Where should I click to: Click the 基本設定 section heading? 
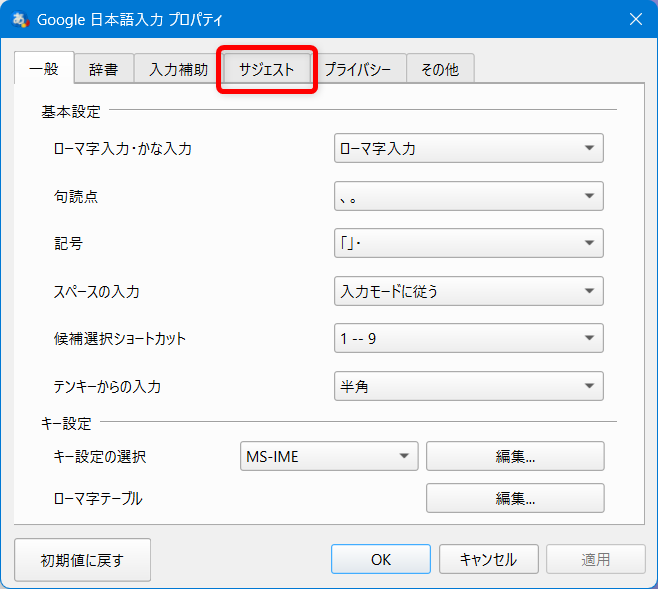tap(71, 112)
